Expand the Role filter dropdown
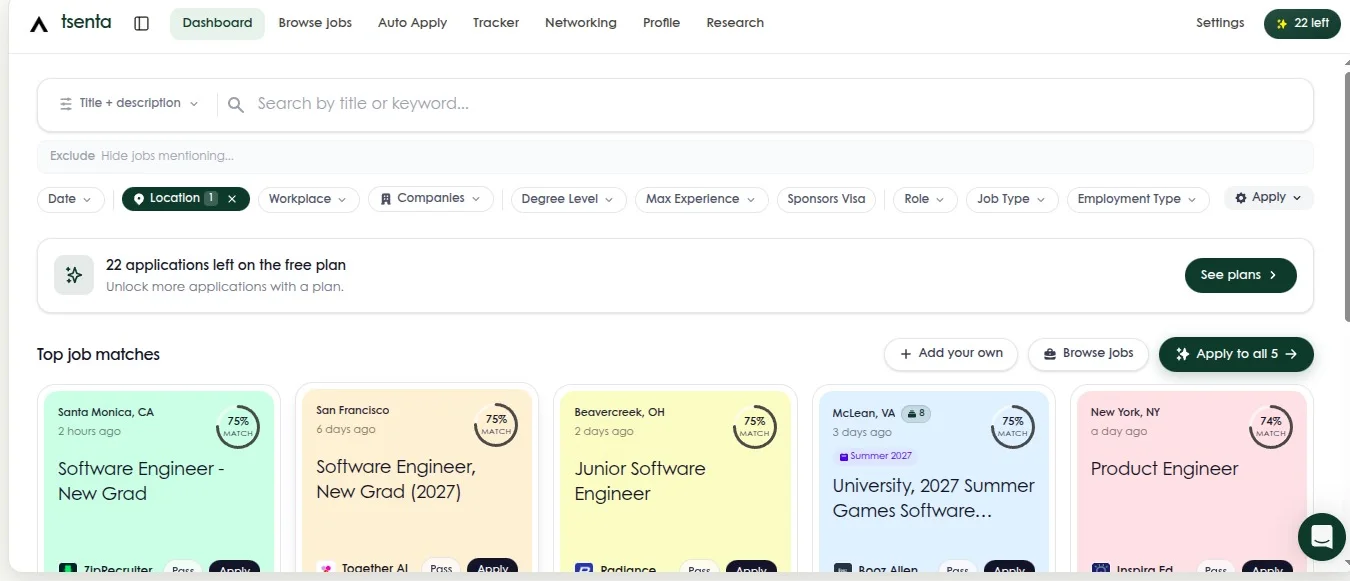The image size is (1350, 581). [925, 199]
